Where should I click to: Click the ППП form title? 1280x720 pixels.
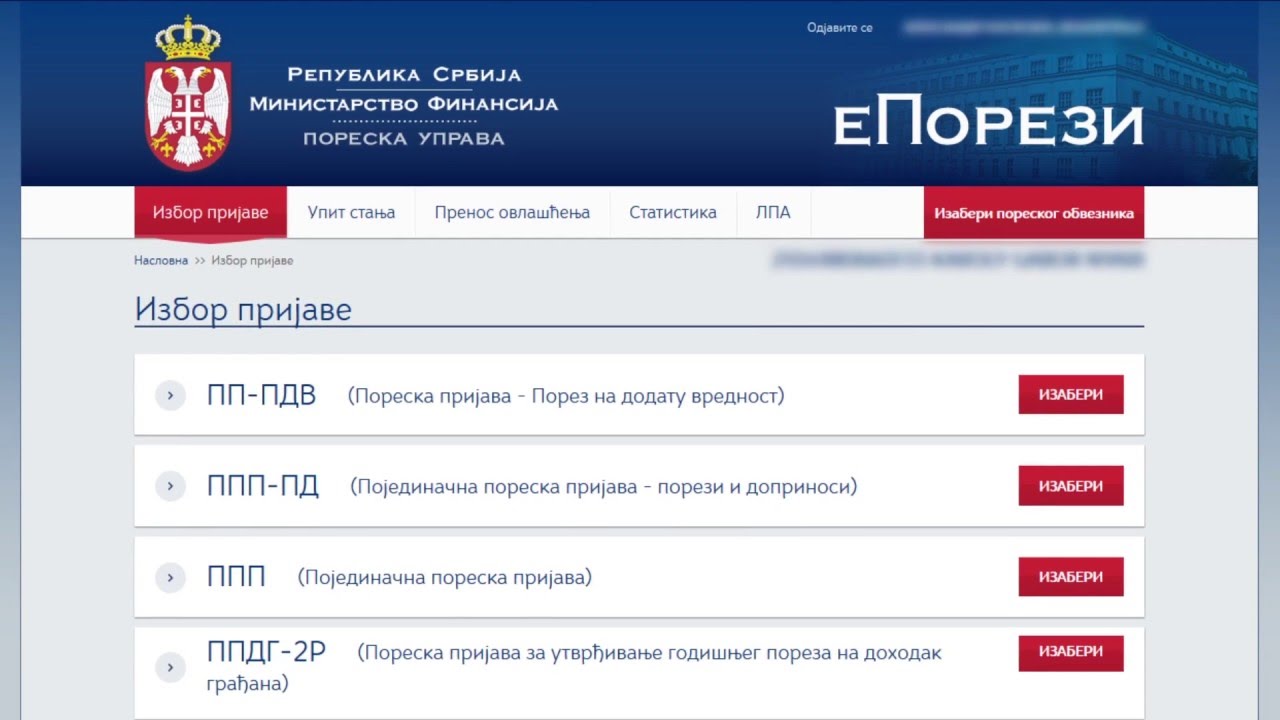pyautogui.click(x=236, y=577)
